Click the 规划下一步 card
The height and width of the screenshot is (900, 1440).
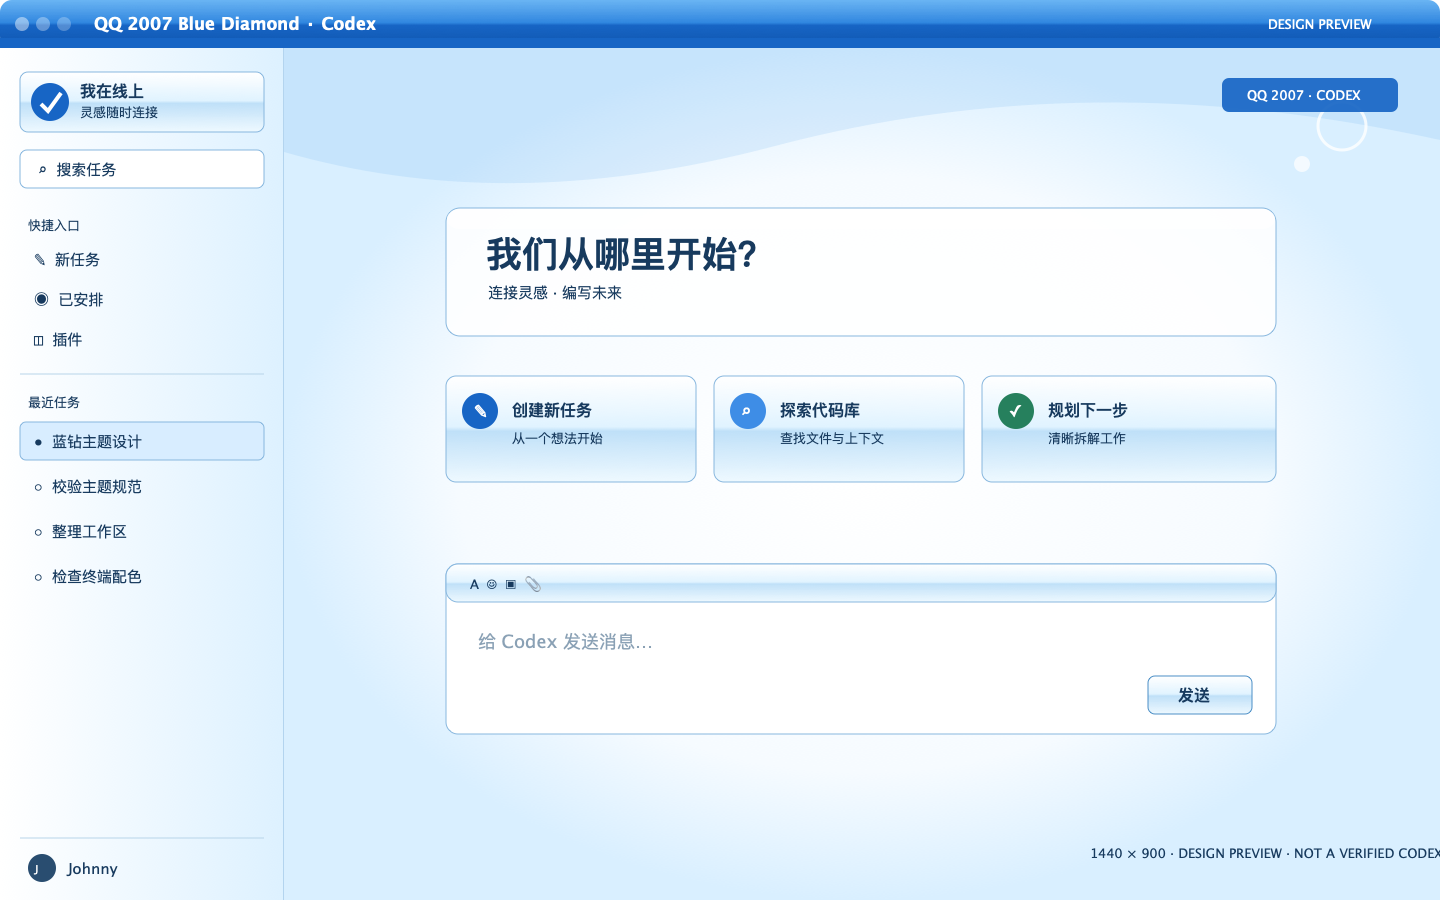pyautogui.click(x=1129, y=429)
